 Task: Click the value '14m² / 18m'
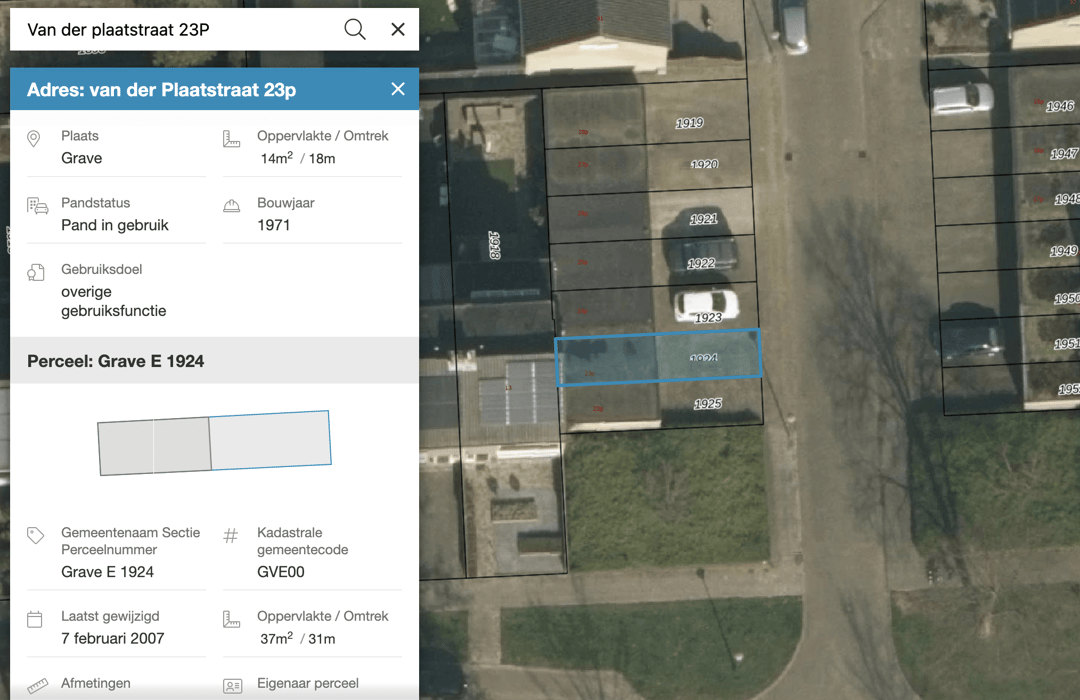click(x=298, y=158)
